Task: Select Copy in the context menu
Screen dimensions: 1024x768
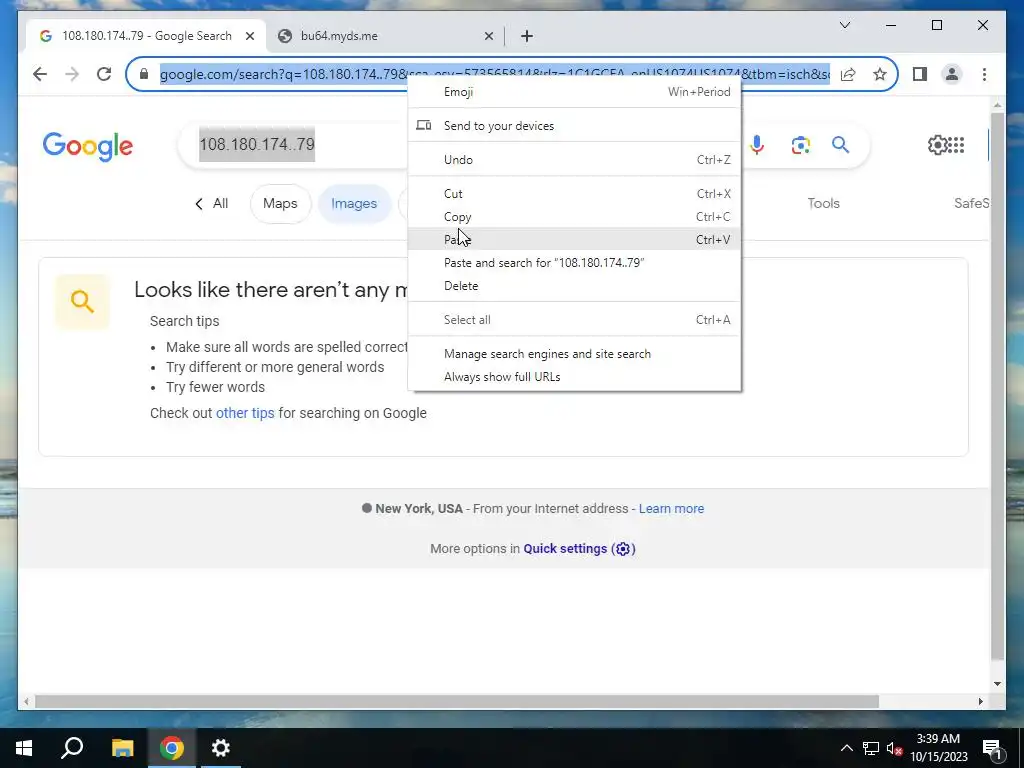Action: 574,217
